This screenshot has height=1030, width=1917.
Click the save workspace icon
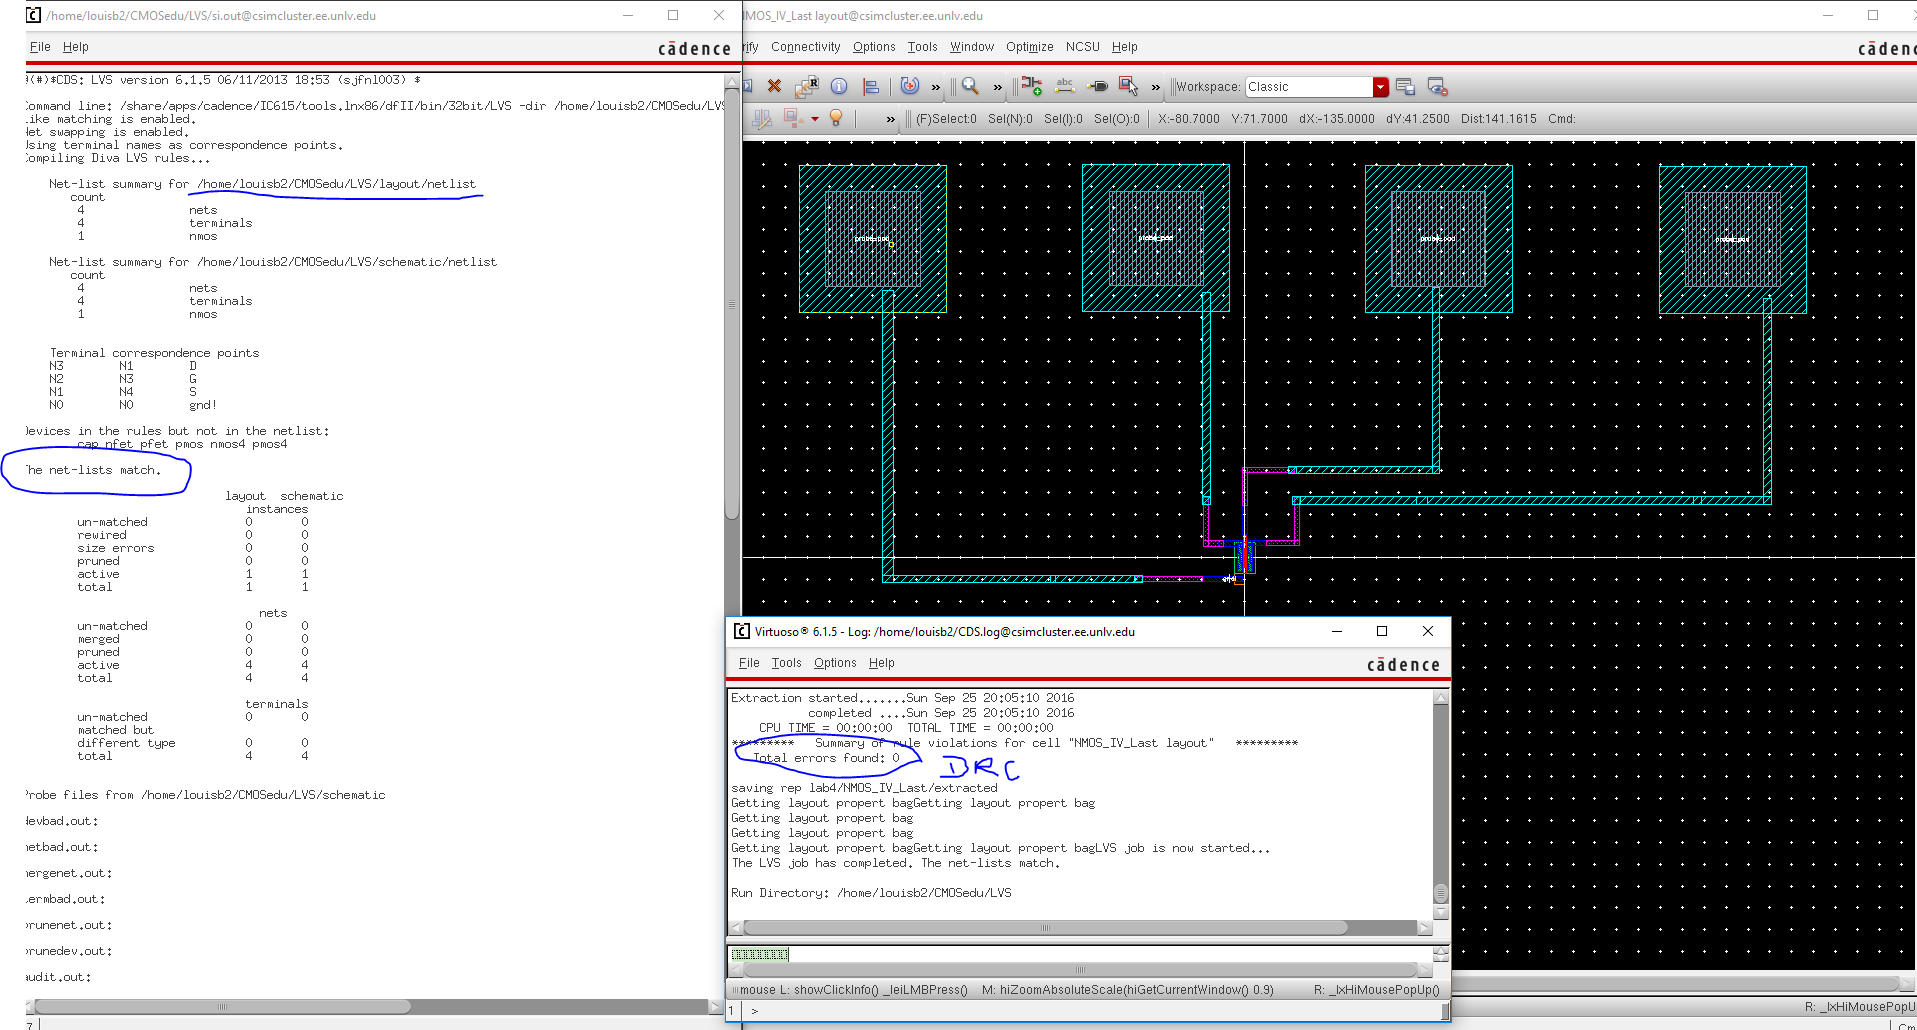point(1405,87)
